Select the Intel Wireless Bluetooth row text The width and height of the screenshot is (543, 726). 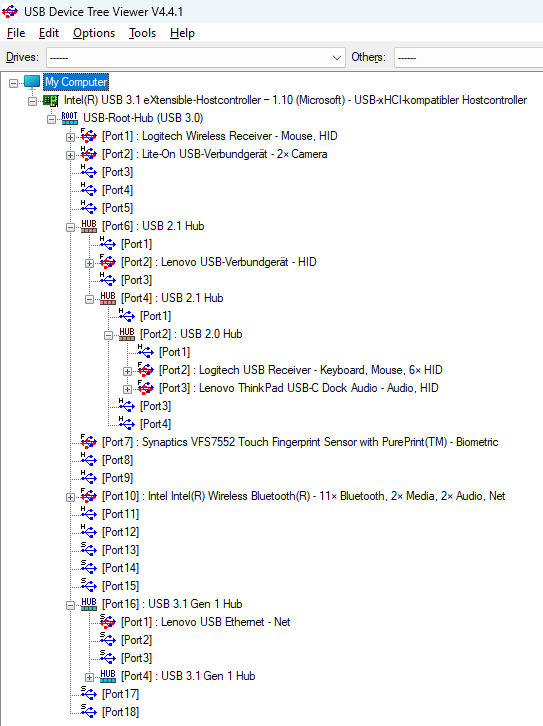pos(304,496)
